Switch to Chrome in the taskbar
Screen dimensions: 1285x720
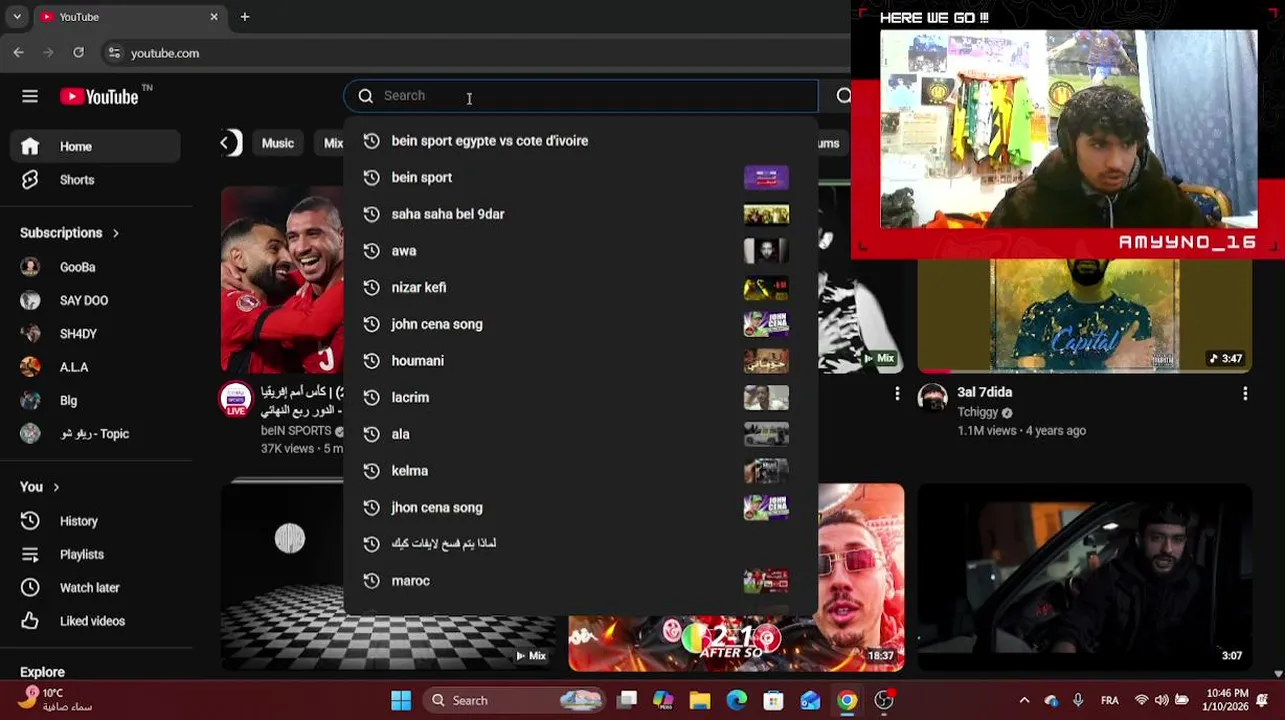846,701
